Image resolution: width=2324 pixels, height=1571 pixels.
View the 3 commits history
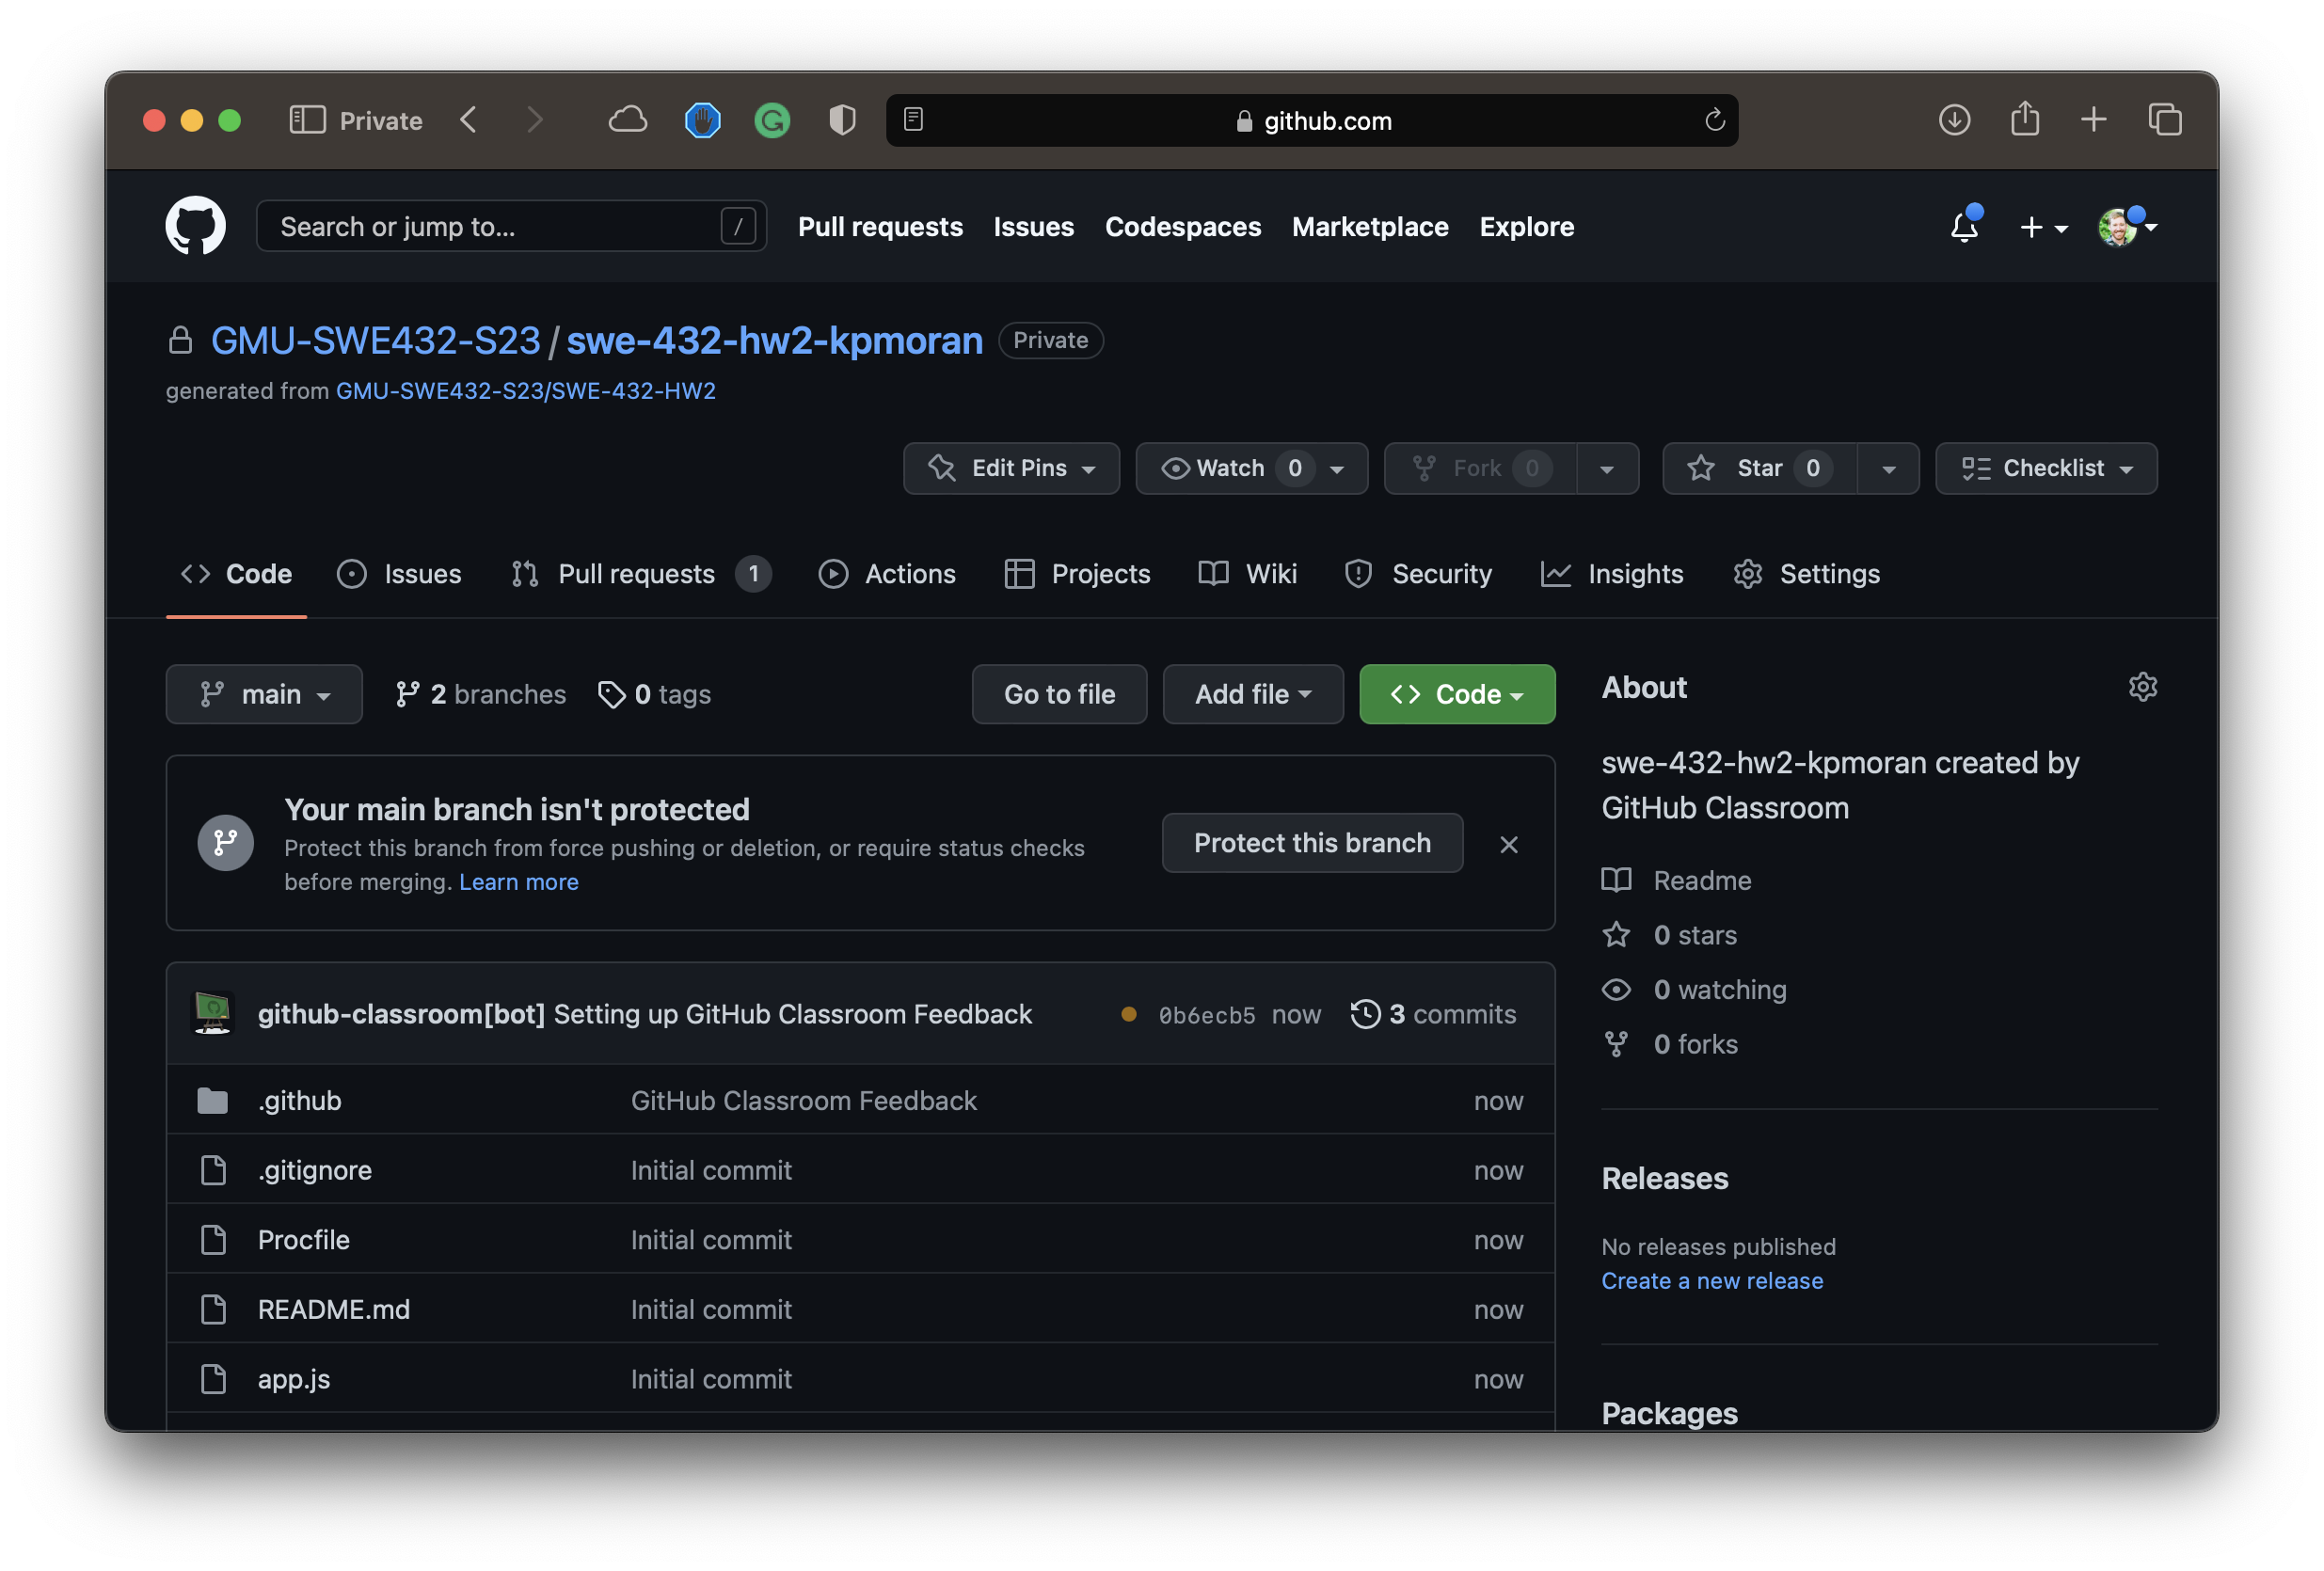[1433, 1014]
